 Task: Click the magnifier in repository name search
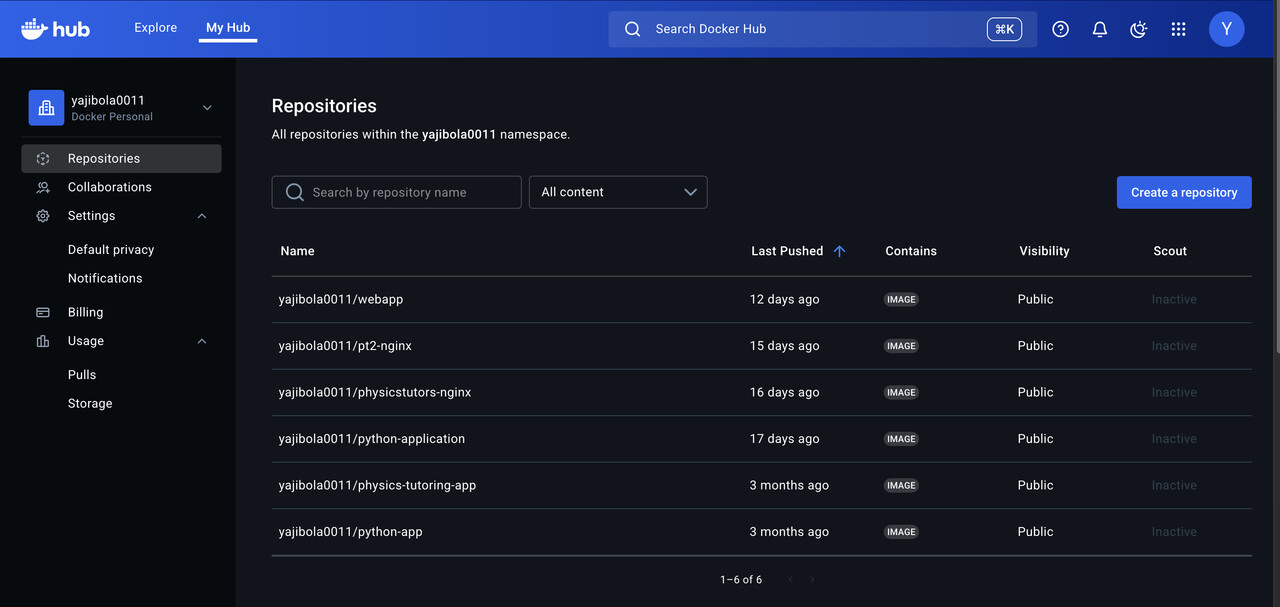coord(295,192)
